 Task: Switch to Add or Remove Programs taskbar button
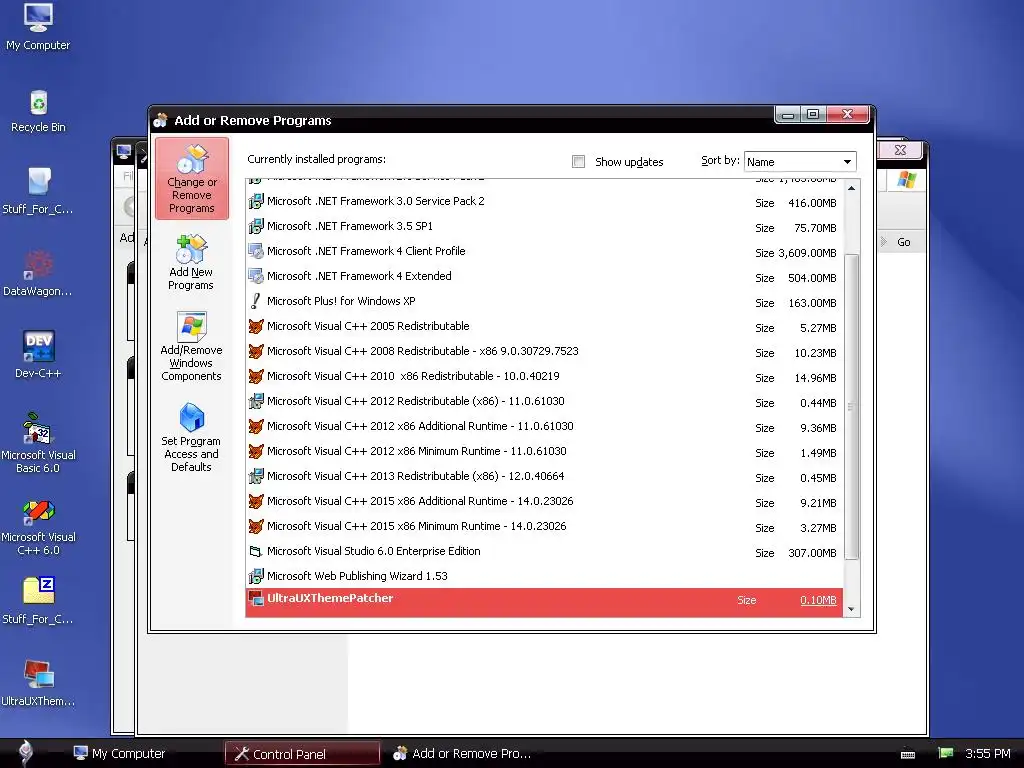tap(462, 754)
